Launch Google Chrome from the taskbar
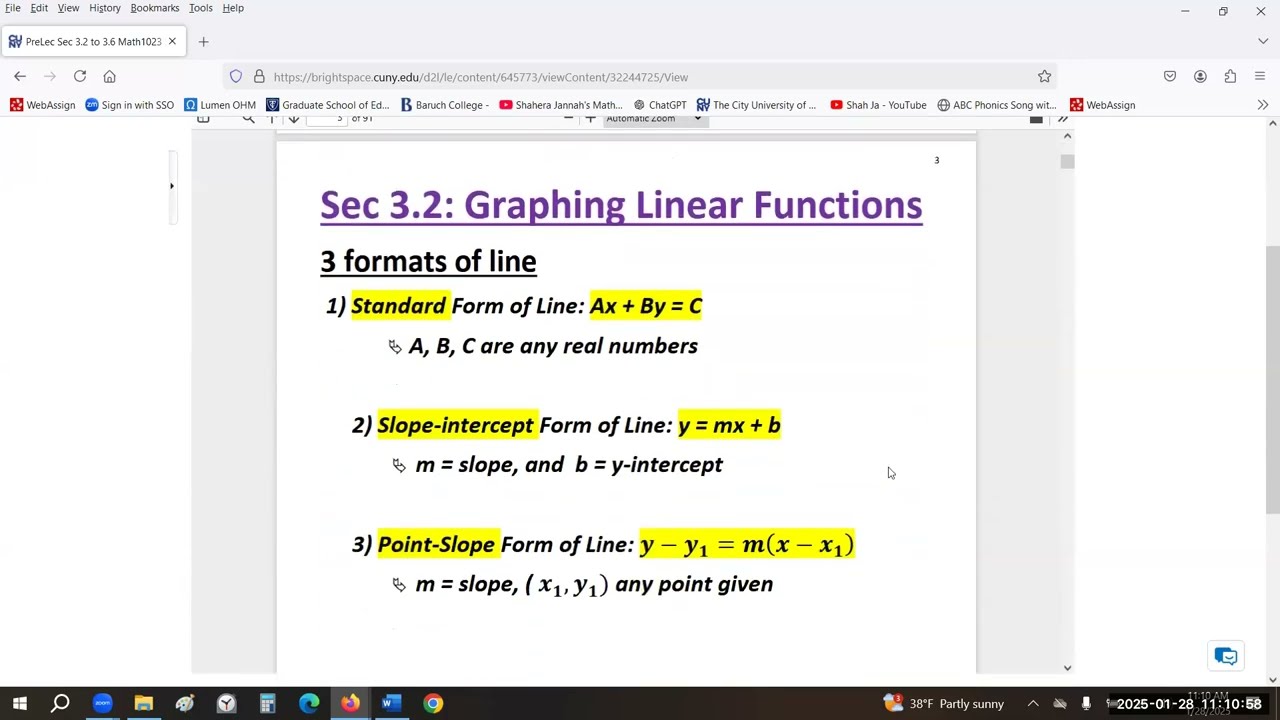 pyautogui.click(x=432, y=703)
